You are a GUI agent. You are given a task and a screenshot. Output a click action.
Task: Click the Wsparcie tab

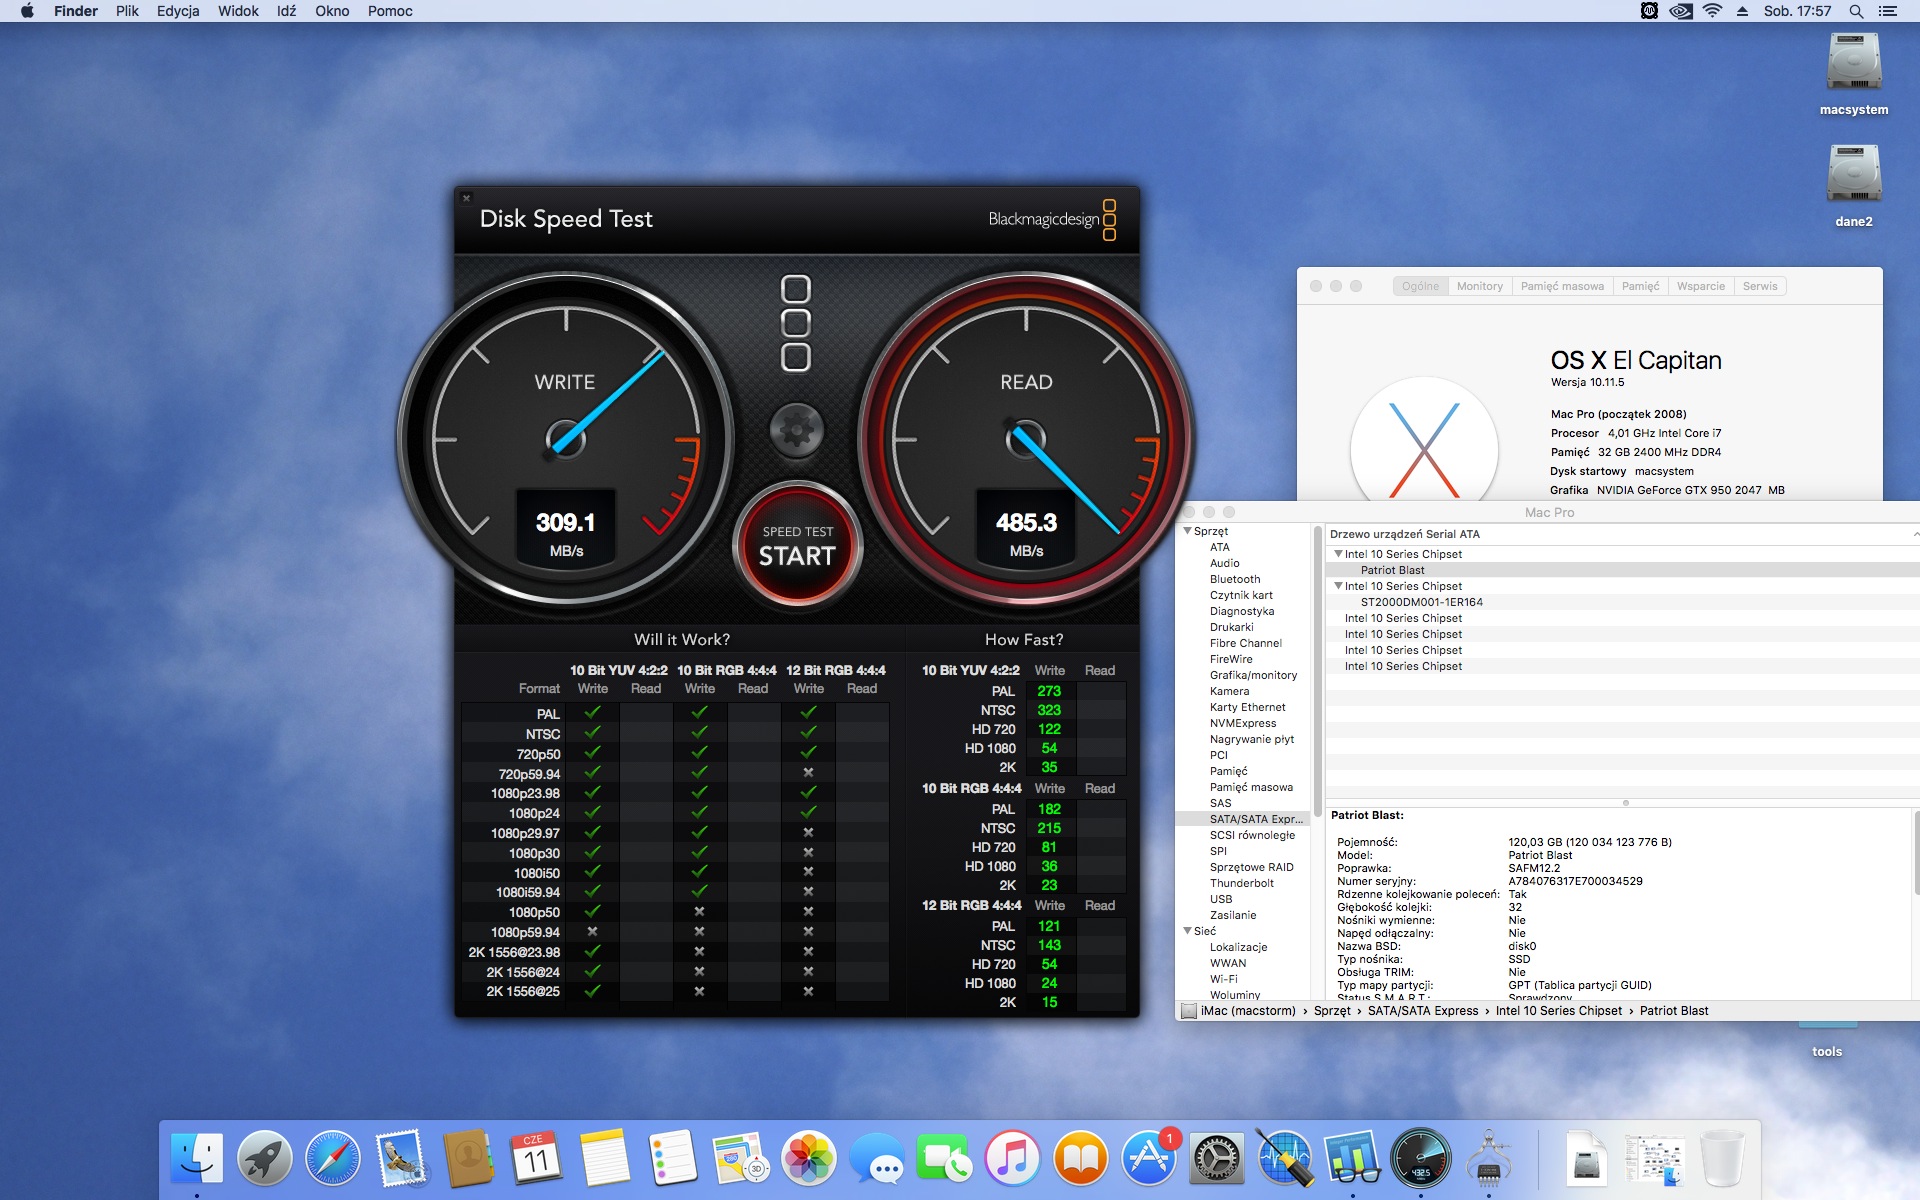[x=1700, y=286]
